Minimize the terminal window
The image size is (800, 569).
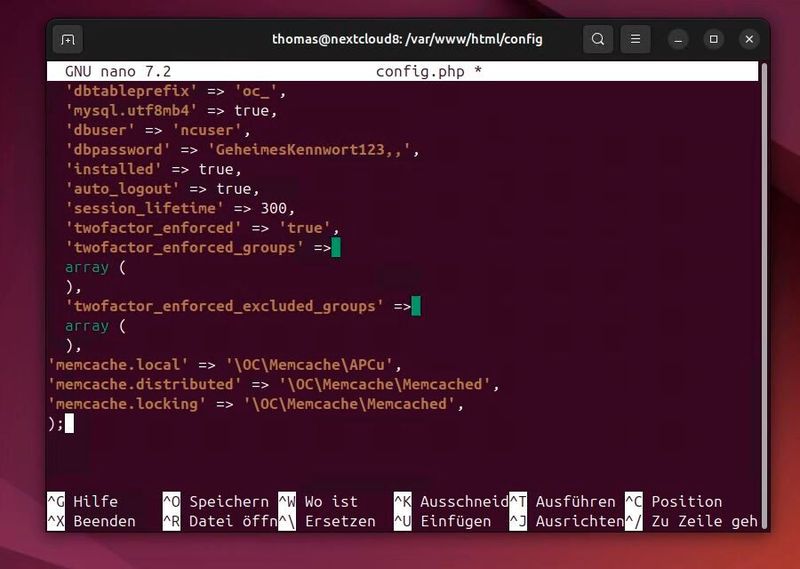click(678, 39)
